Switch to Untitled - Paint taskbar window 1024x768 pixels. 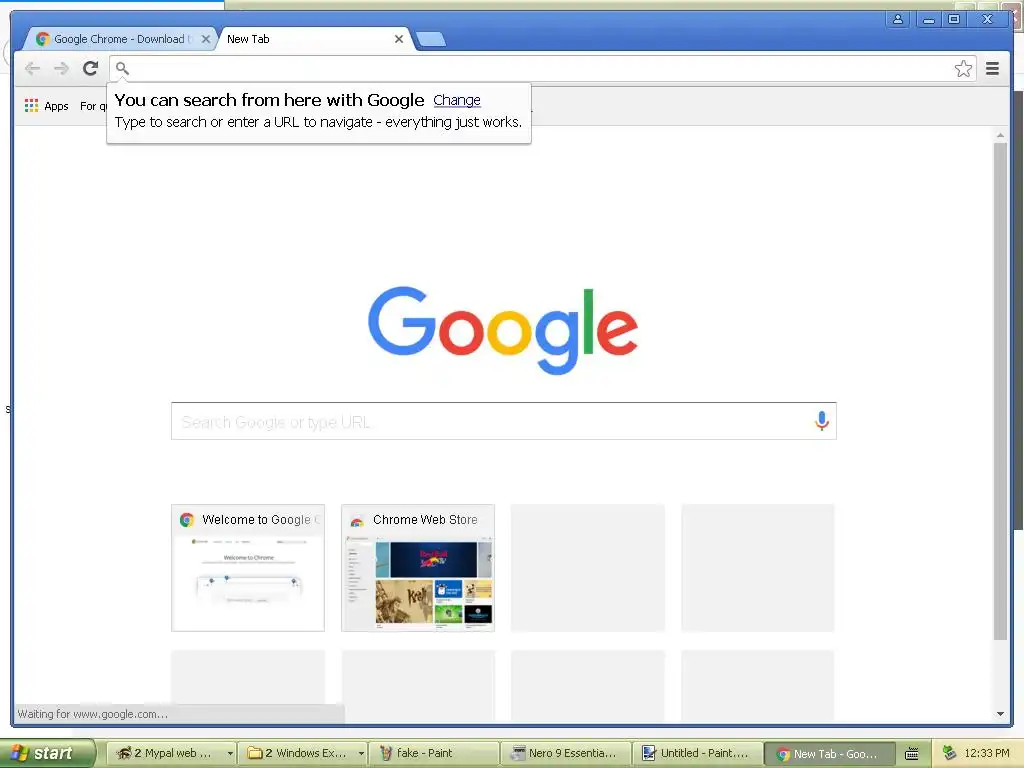pos(697,753)
